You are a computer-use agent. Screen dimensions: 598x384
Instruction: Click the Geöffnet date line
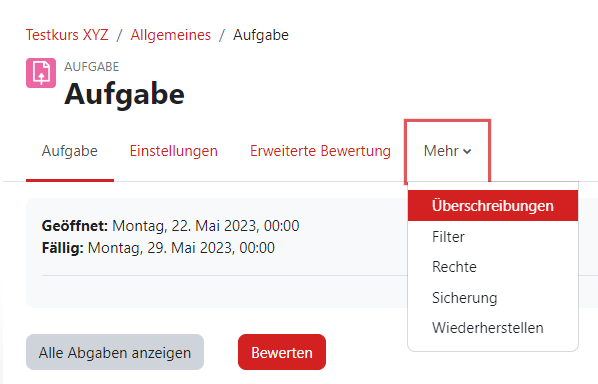[x=170, y=226]
